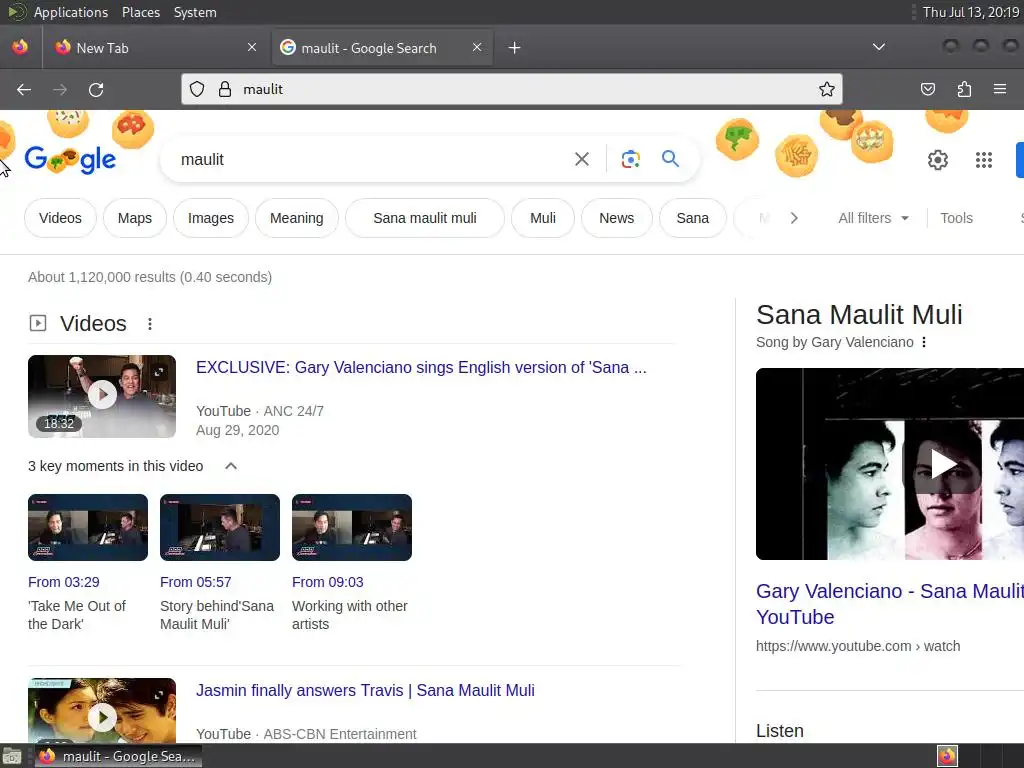Viewport: 1024px width, 768px height.
Task: Jump to key moment From 05:57
Action: point(195,582)
